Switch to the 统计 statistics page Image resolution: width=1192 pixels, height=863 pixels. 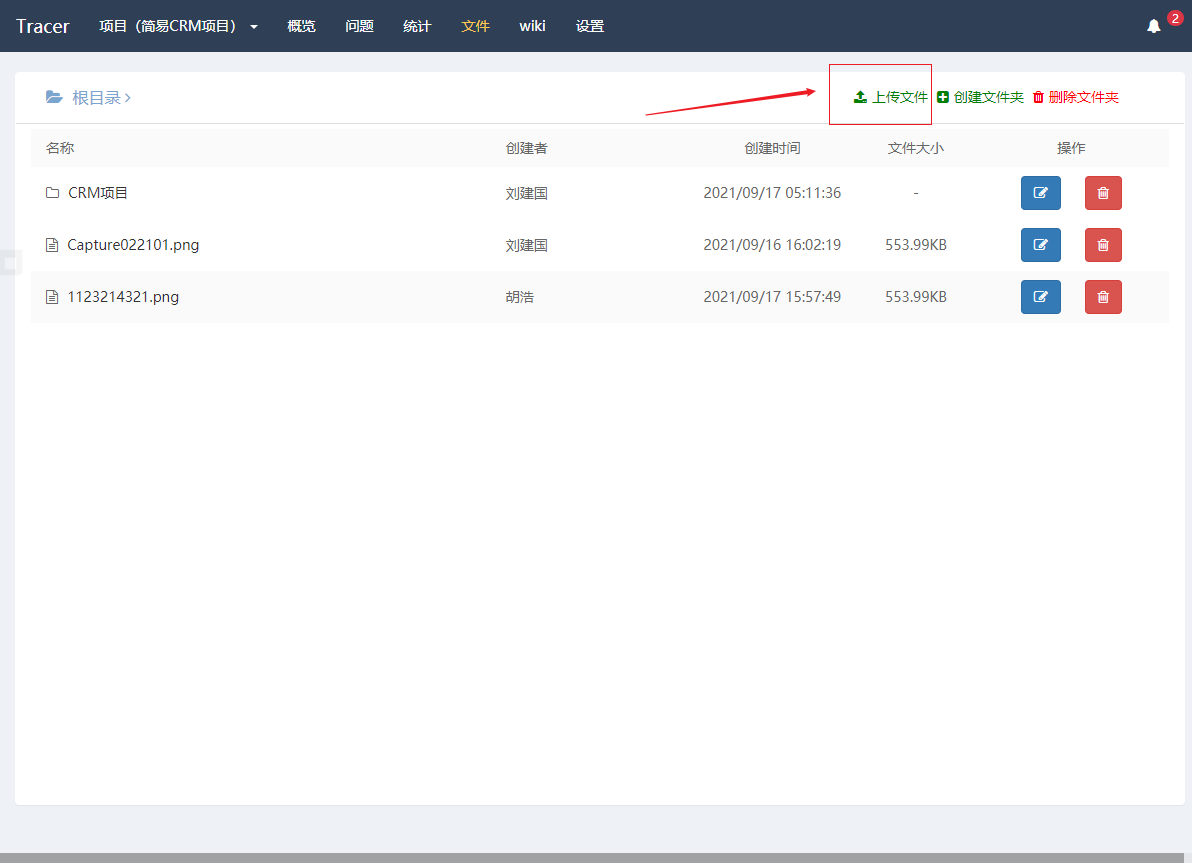coord(417,26)
